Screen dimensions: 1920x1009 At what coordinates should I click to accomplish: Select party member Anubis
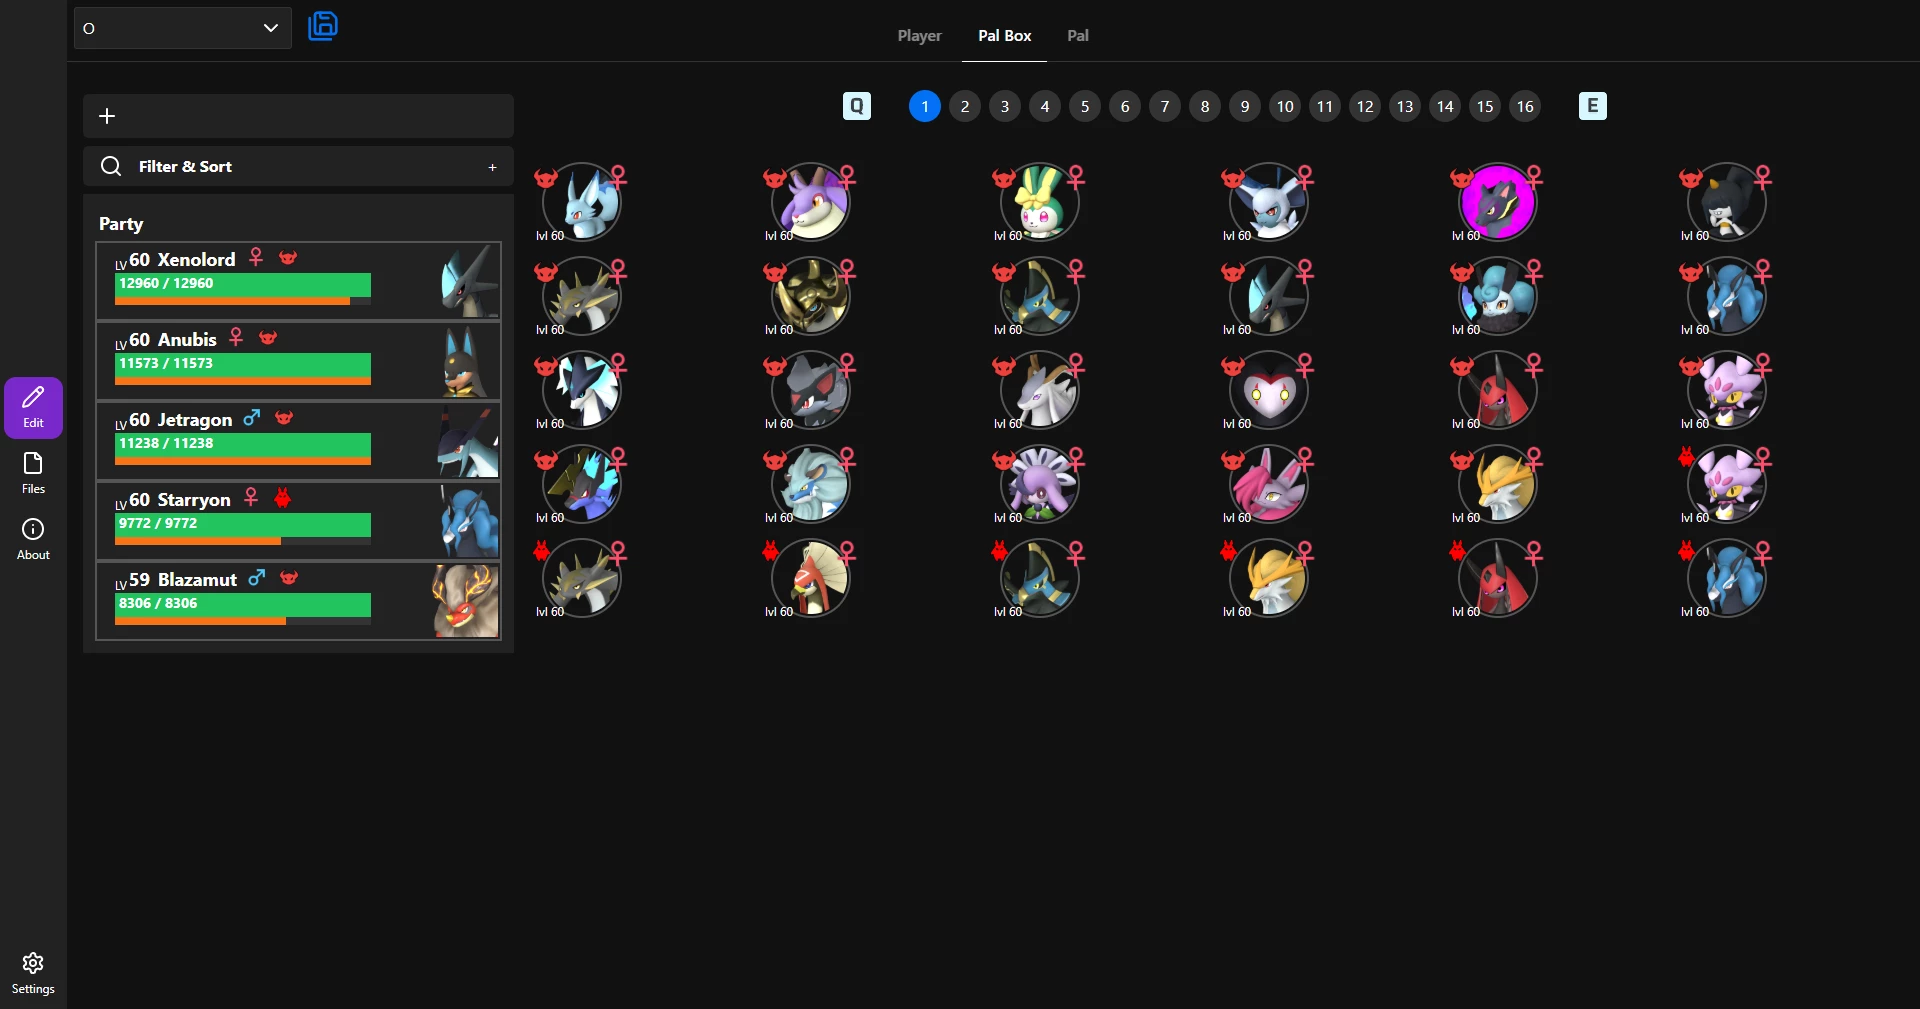click(298, 361)
